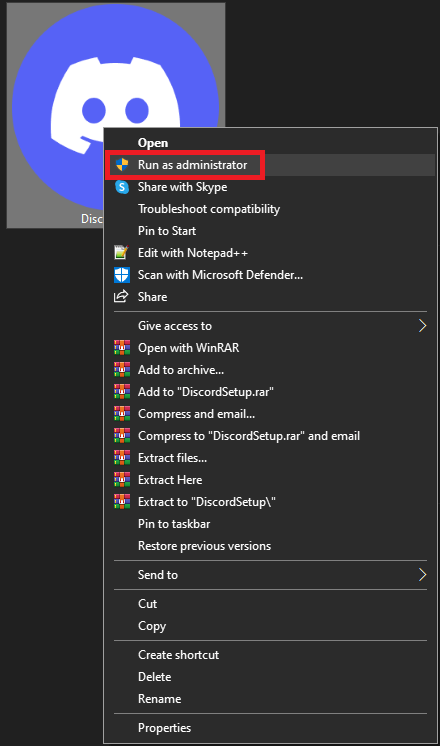440x746 pixels.
Task: Choose Cut from the menu
Action: 270,604
